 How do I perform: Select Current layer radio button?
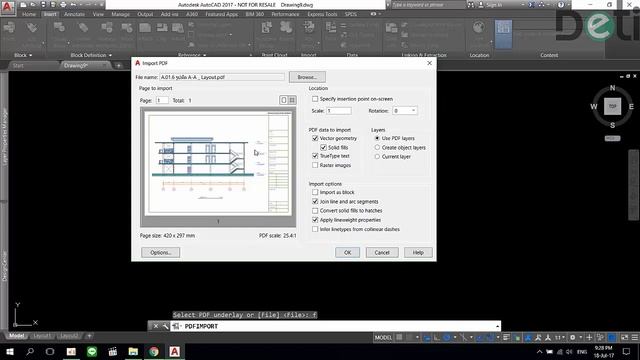pyautogui.click(x=377, y=157)
